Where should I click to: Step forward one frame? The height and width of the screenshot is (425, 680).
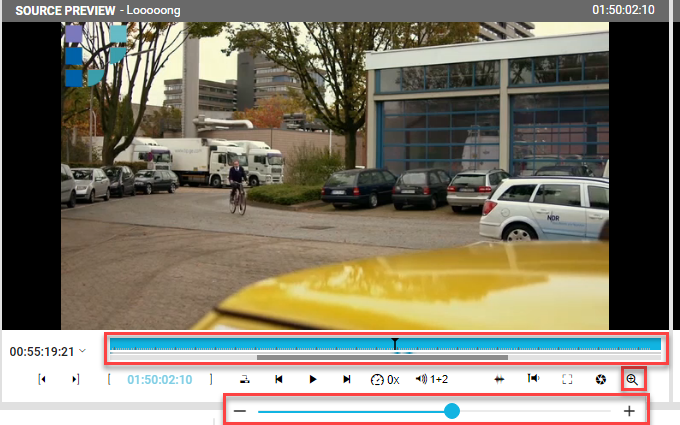(x=347, y=380)
